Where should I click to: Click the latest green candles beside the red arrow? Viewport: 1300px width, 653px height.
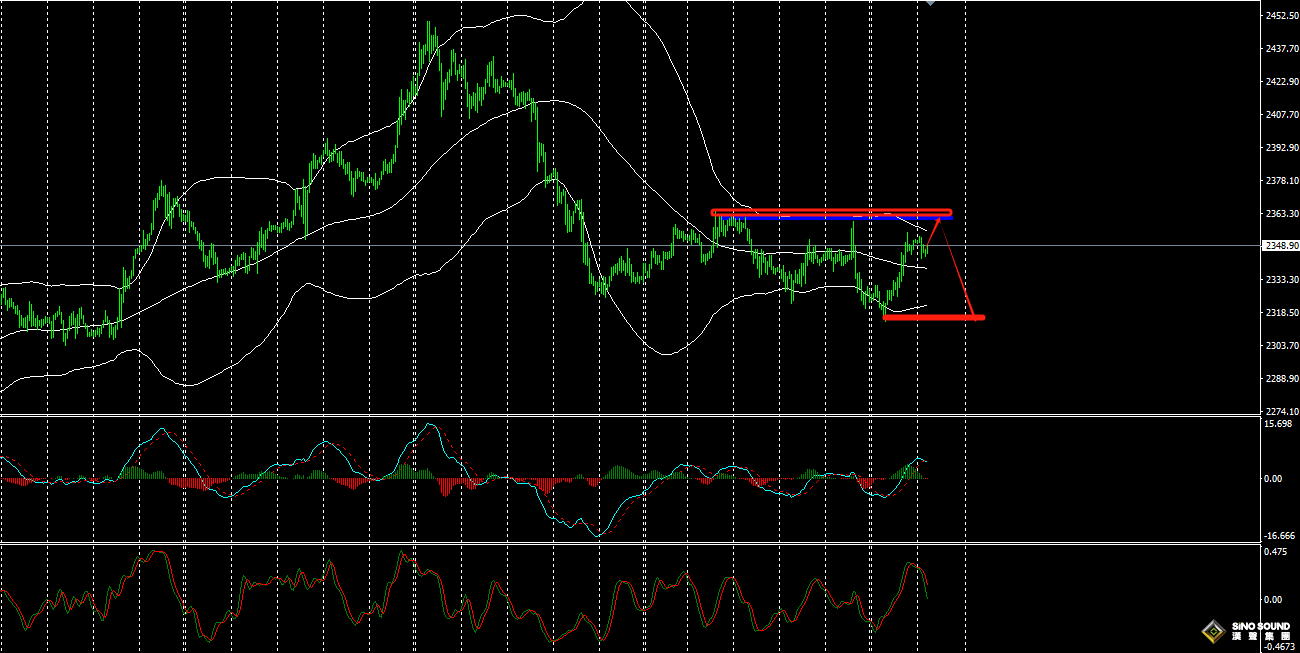(920, 242)
